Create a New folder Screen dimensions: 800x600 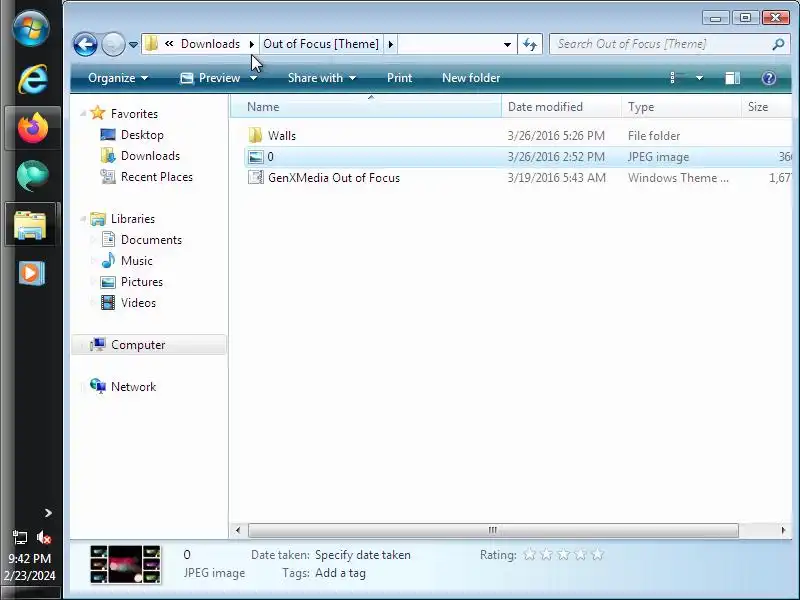coord(471,78)
